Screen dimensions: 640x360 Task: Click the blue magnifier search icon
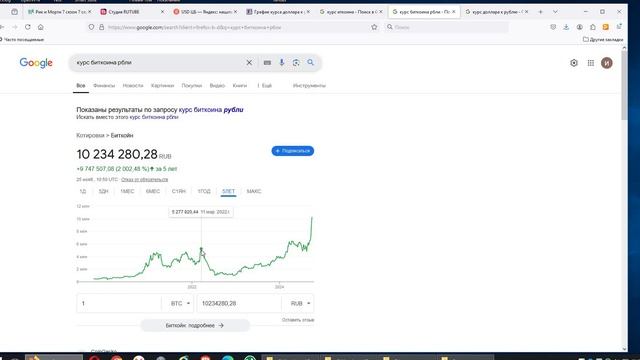click(x=311, y=62)
